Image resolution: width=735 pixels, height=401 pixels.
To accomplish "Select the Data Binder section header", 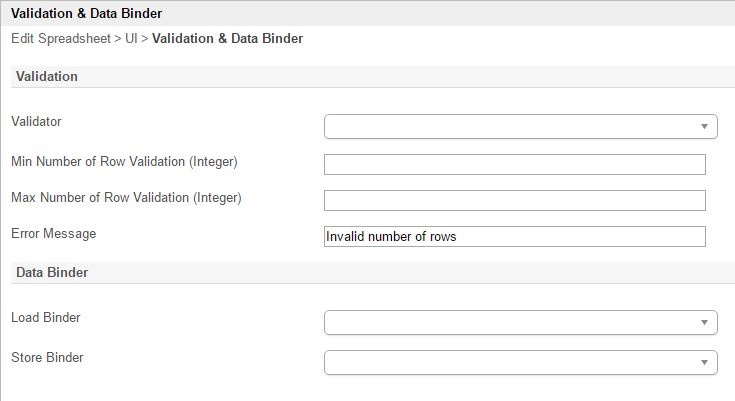I will [x=52, y=272].
